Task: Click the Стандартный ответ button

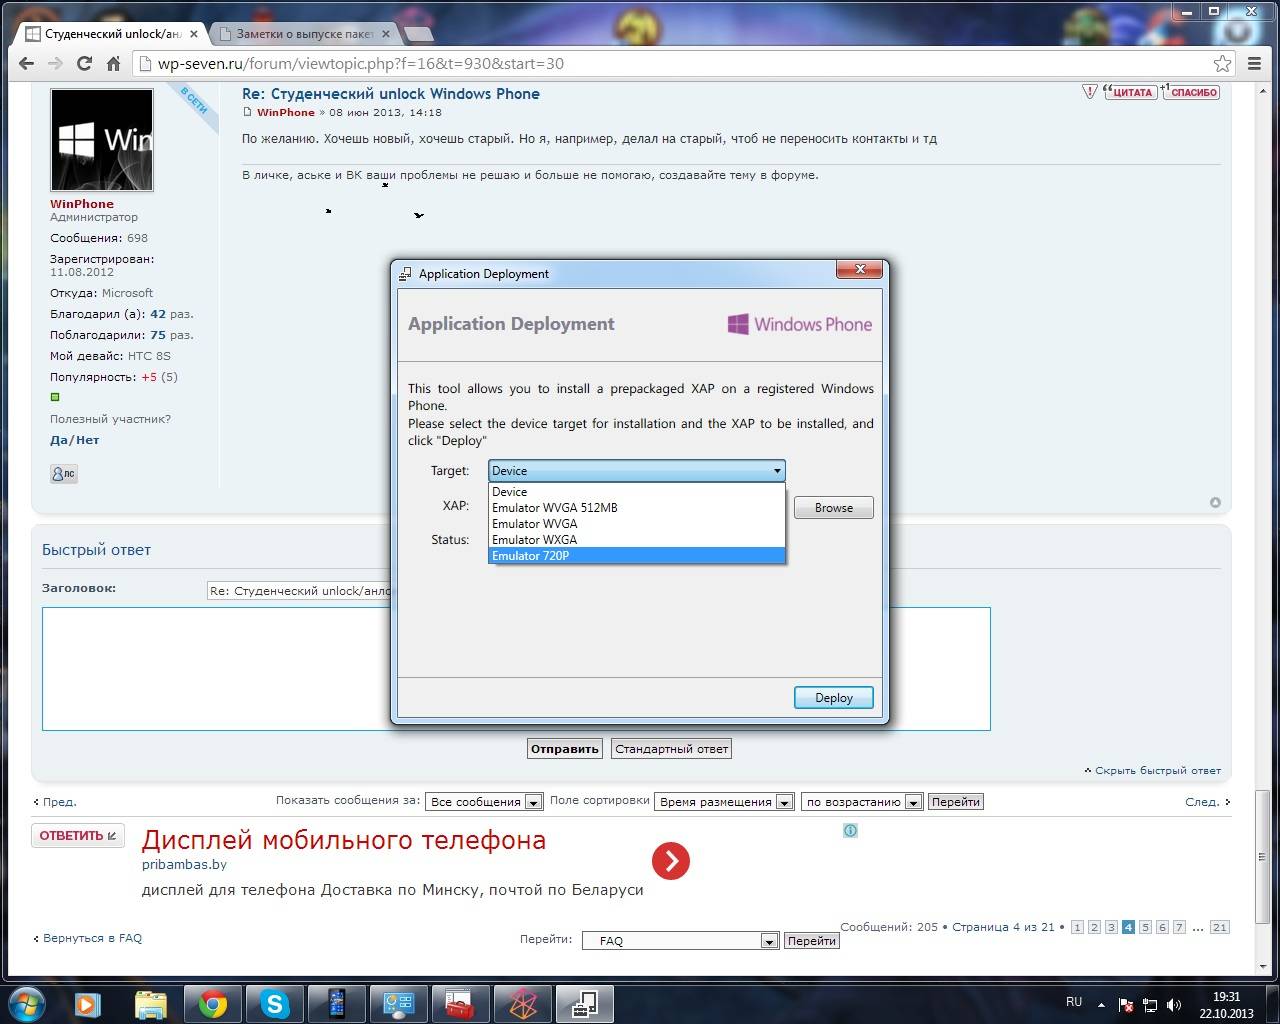Action: (x=671, y=748)
